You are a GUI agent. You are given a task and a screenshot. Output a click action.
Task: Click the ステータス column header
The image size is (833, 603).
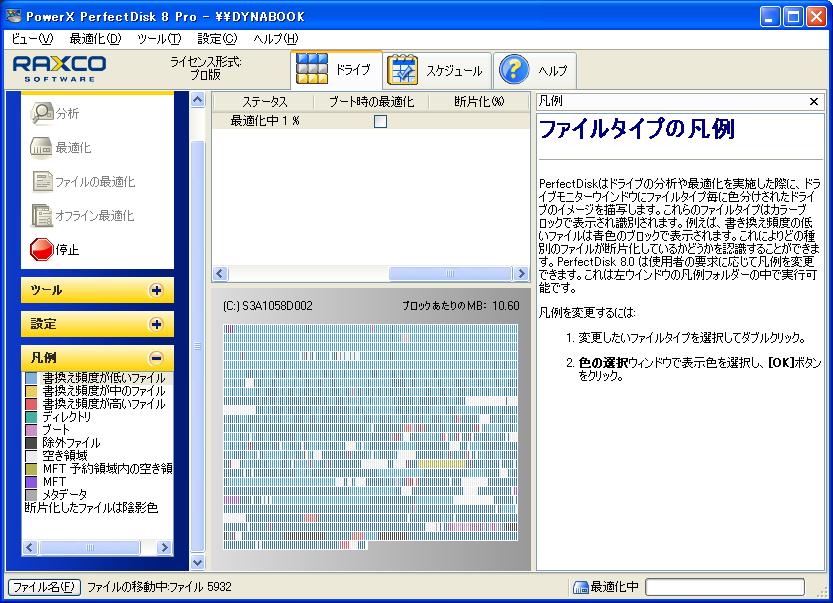[264, 101]
